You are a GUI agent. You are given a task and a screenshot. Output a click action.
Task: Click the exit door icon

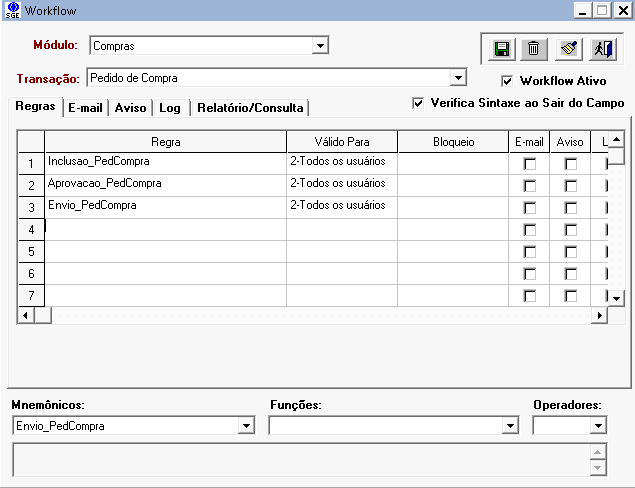coord(601,48)
